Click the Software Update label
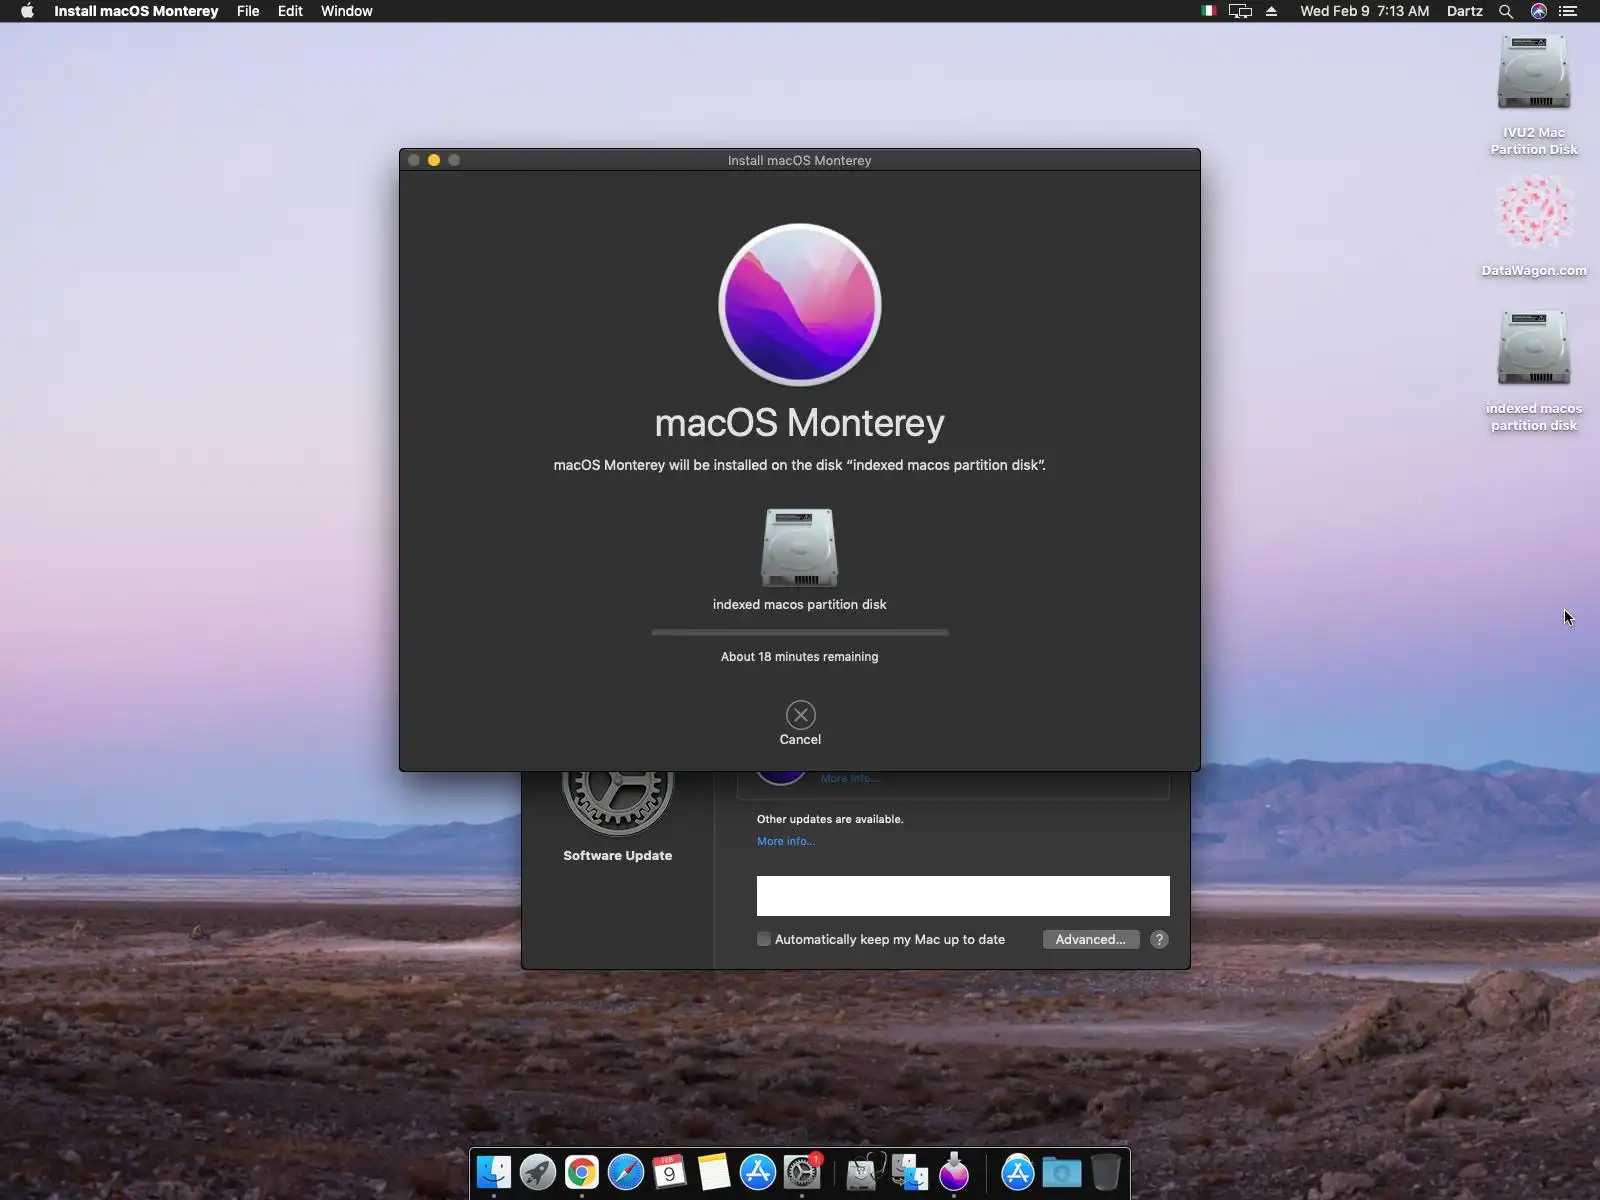1600x1200 pixels. (x=617, y=855)
